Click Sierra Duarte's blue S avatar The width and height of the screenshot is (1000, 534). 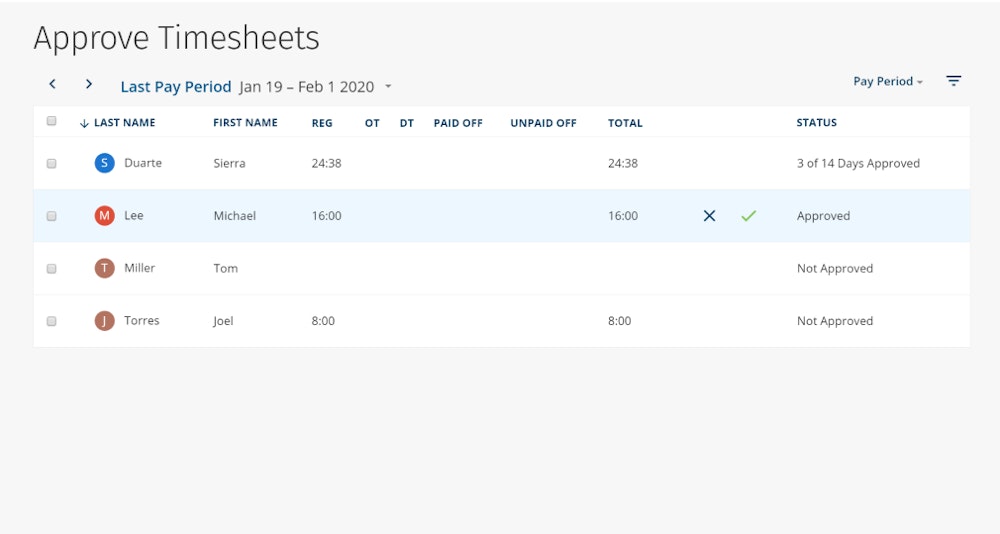click(x=105, y=163)
